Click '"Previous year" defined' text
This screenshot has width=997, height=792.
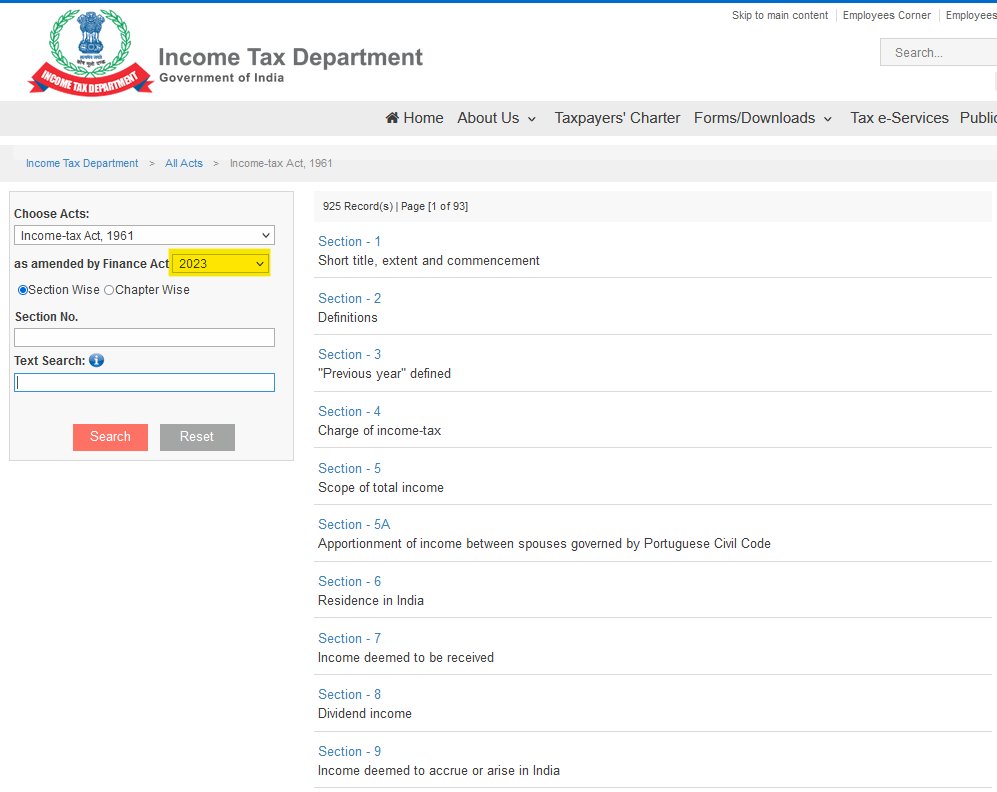point(384,374)
